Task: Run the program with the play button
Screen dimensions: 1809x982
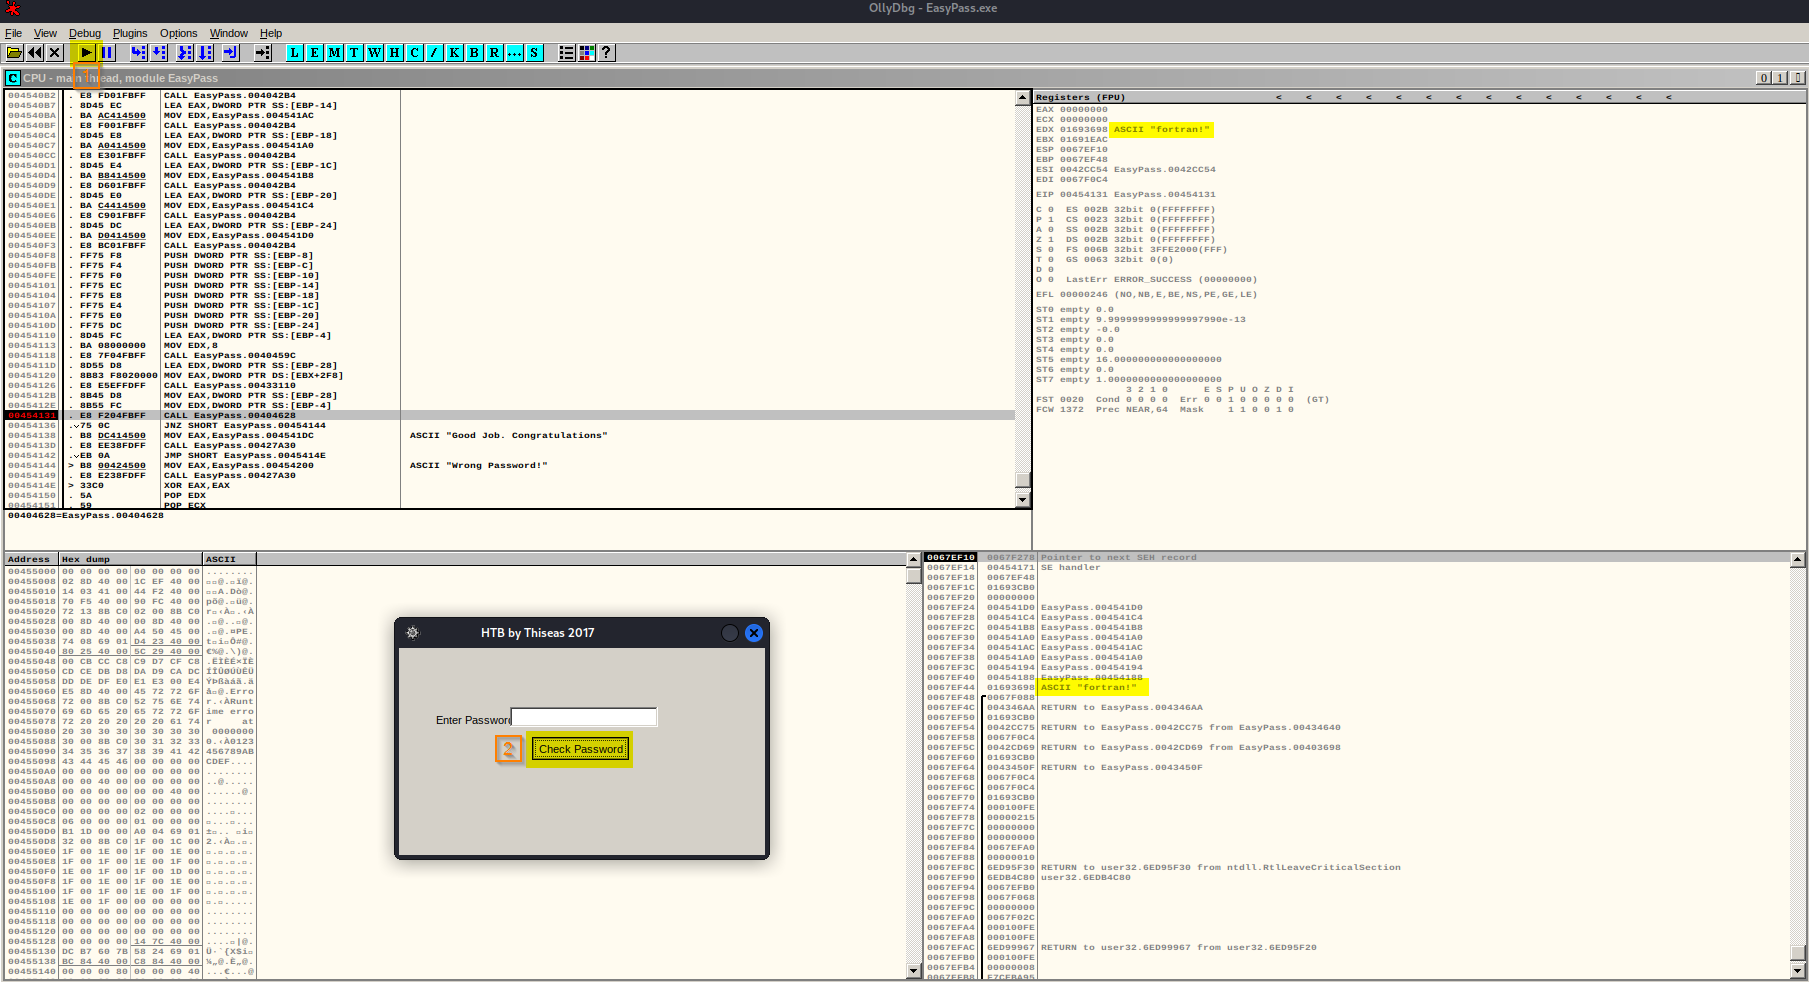Action: (x=87, y=53)
